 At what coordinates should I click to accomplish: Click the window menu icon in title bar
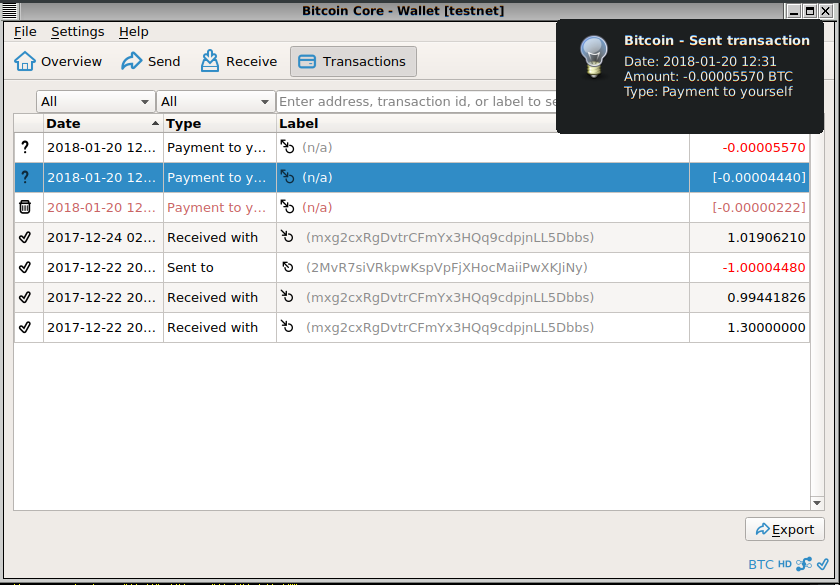[9, 10]
